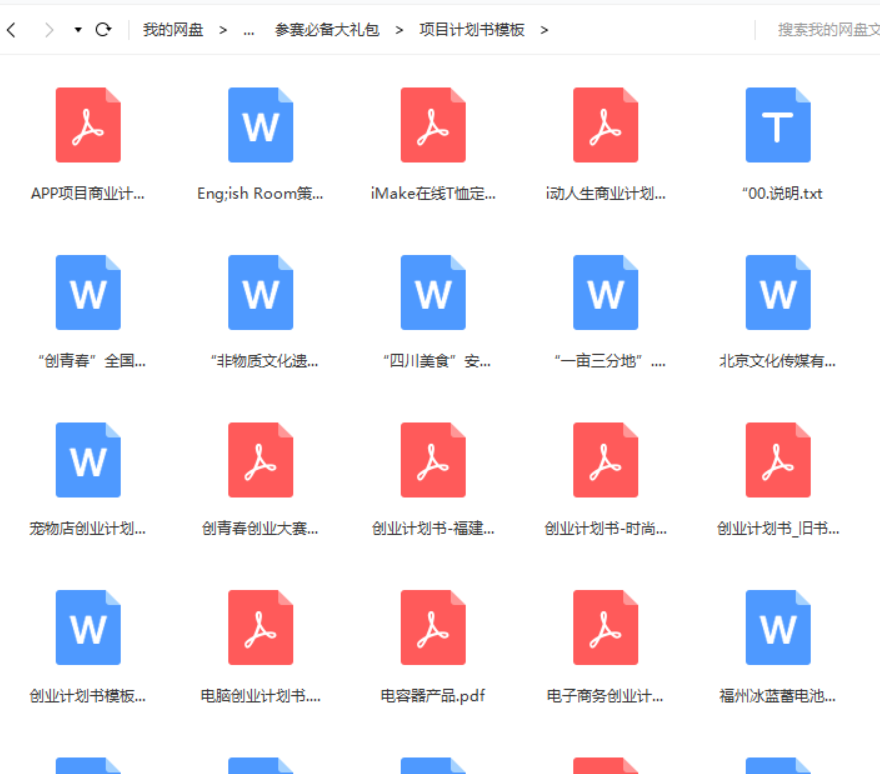
Task: Open the 宠物店创业计划… Word icon
Action: coord(88,460)
